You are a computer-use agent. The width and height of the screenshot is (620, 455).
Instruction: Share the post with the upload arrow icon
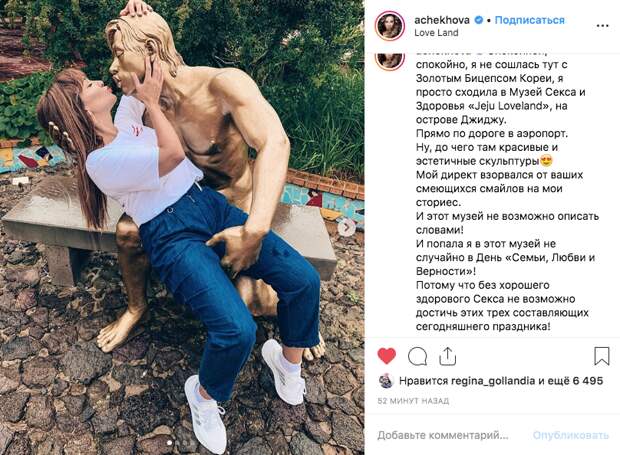tap(448, 356)
